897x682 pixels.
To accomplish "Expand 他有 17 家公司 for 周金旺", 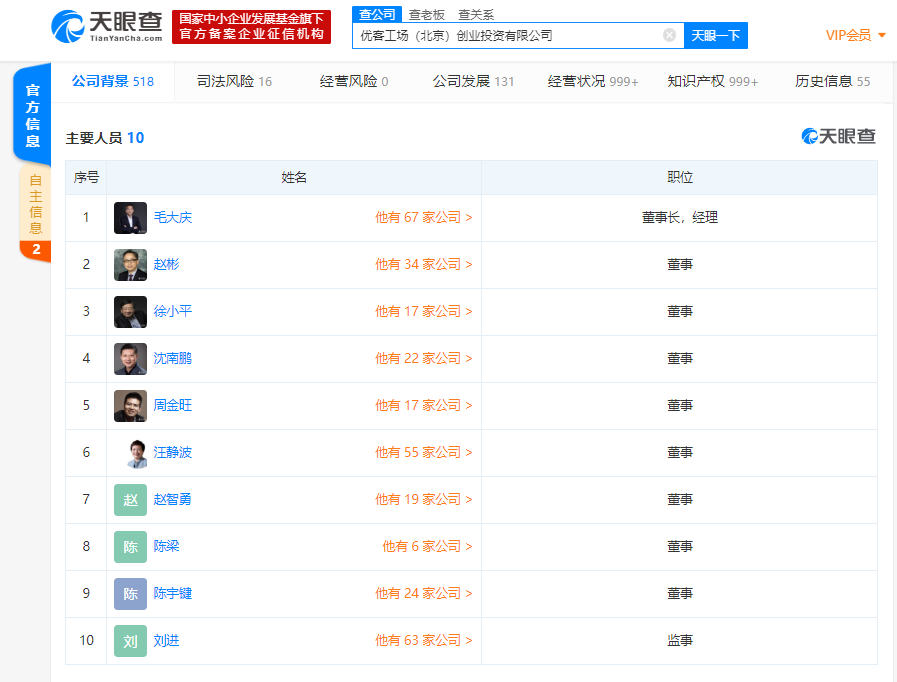I will 423,405.
